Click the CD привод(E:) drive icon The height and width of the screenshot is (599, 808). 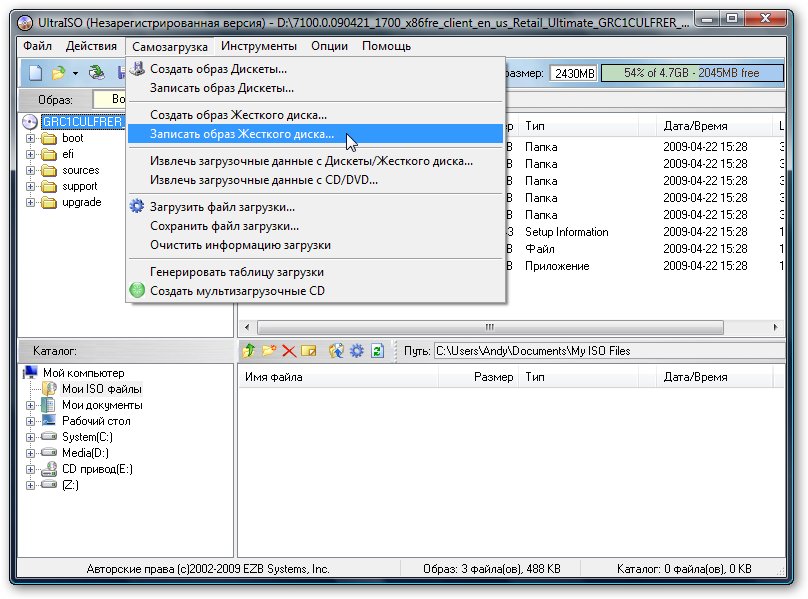click(x=49, y=469)
